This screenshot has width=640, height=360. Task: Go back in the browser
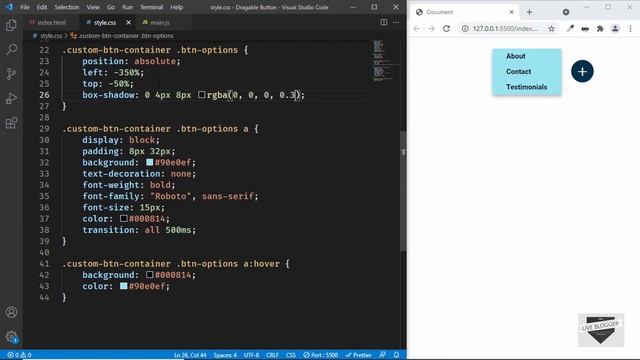[416, 29]
